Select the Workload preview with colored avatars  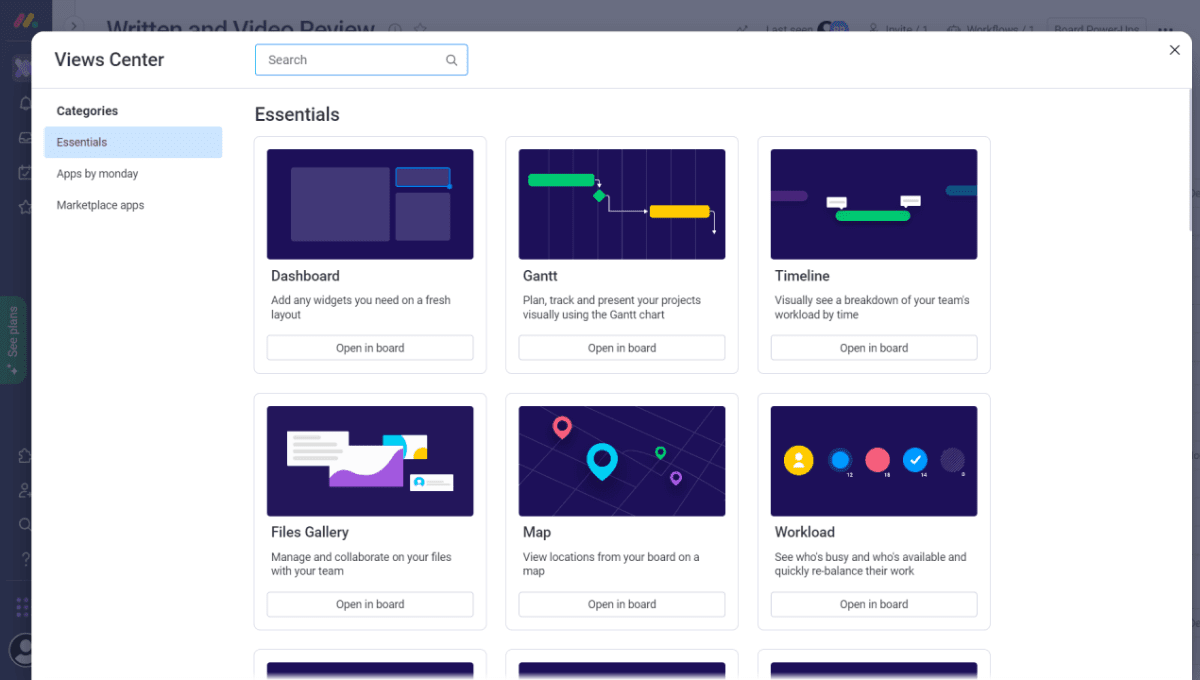tap(874, 461)
